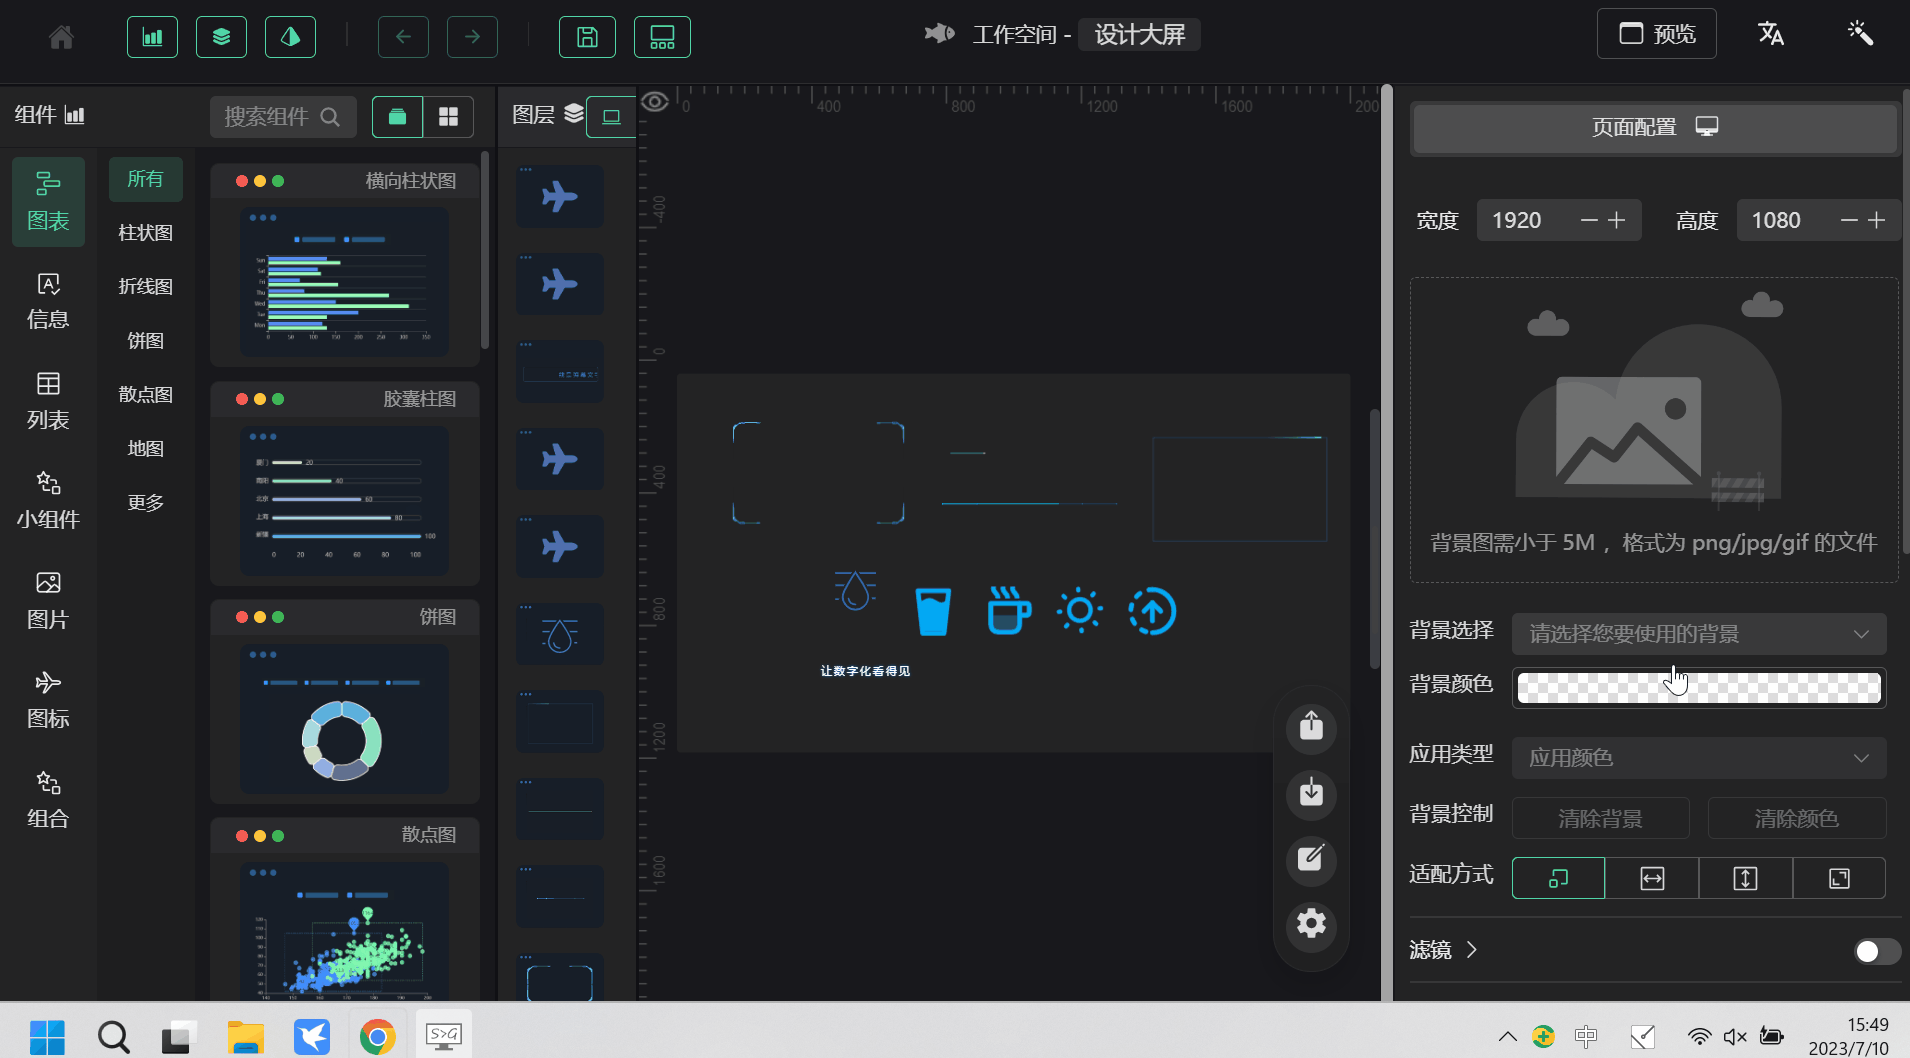Select the water droplet layer in the layer list

click(x=560, y=635)
